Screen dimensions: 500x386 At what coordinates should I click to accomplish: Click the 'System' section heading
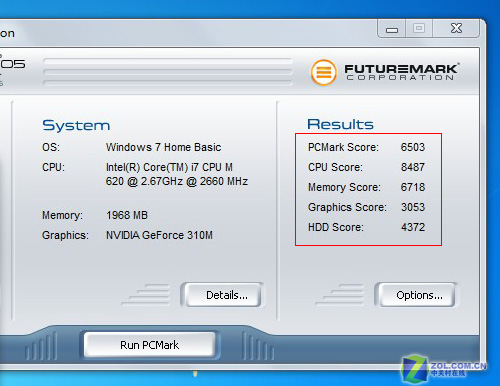tap(76, 126)
